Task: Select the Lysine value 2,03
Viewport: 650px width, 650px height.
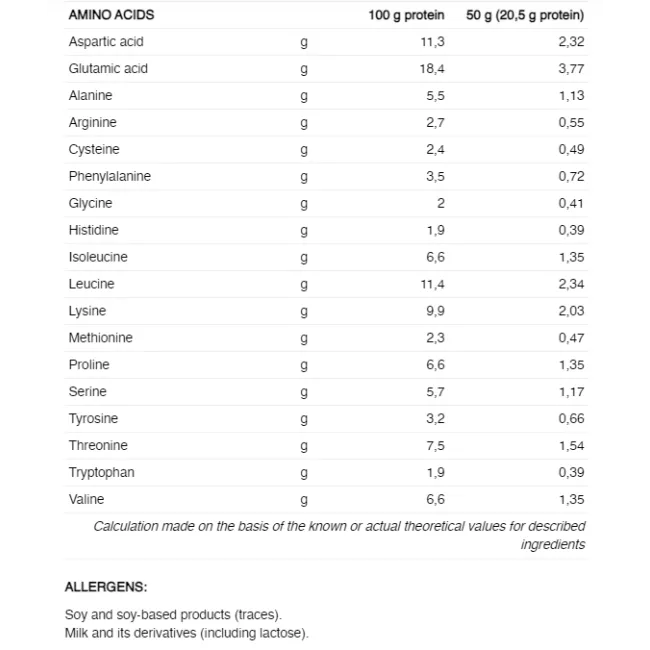Action: pos(571,312)
